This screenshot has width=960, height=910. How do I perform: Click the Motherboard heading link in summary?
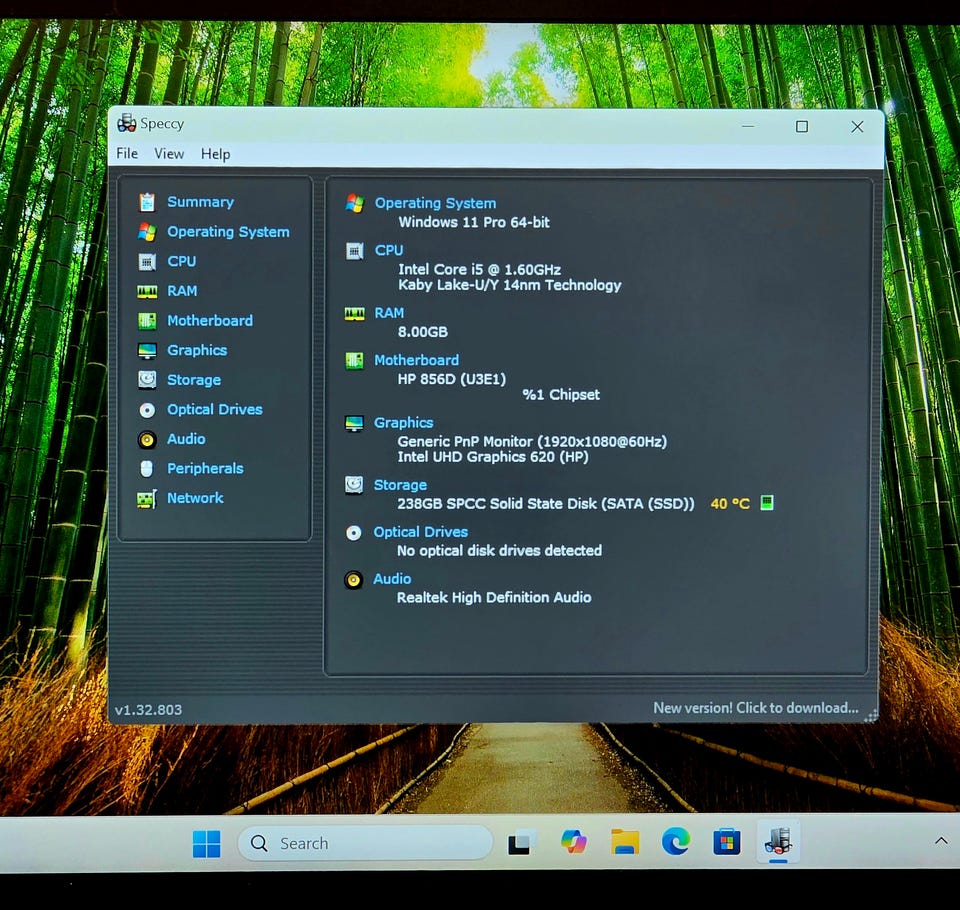[x=416, y=360]
